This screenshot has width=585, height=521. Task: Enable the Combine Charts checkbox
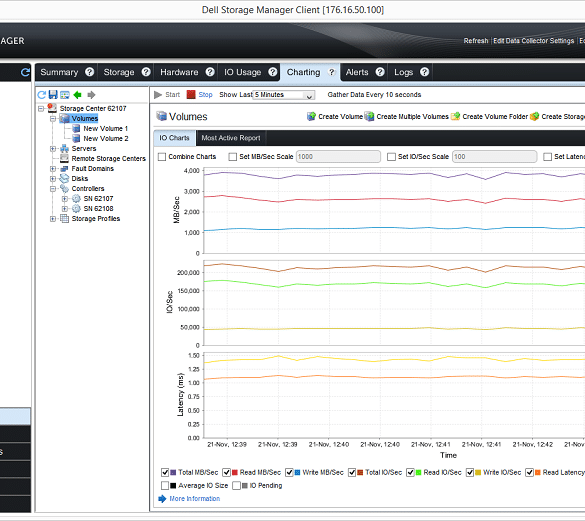(x=162, y=157)
